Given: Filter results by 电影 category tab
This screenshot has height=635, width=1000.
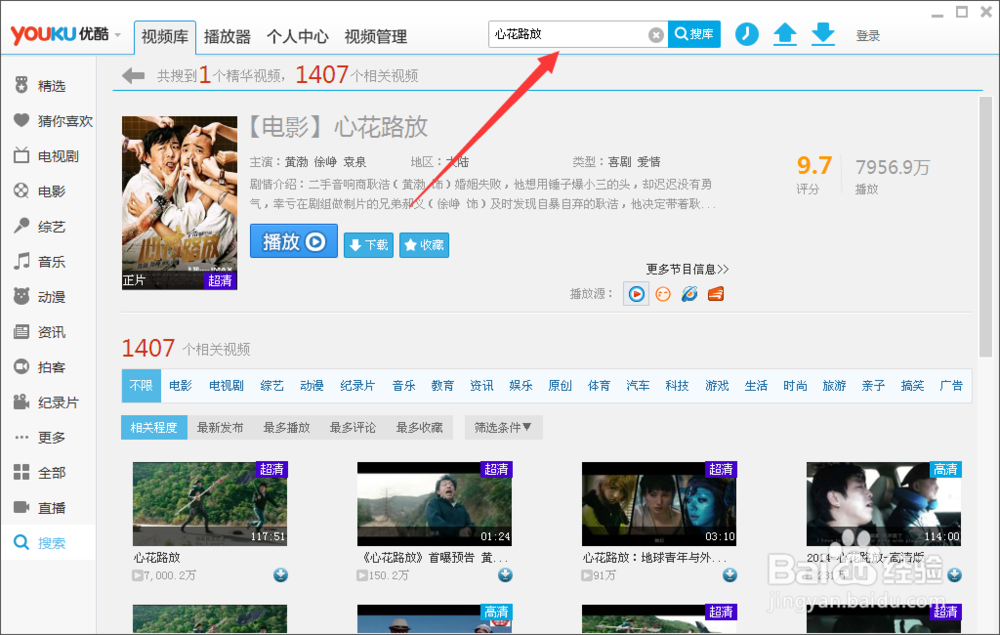Looking at the screenshot, I should [x=180, y=386].
